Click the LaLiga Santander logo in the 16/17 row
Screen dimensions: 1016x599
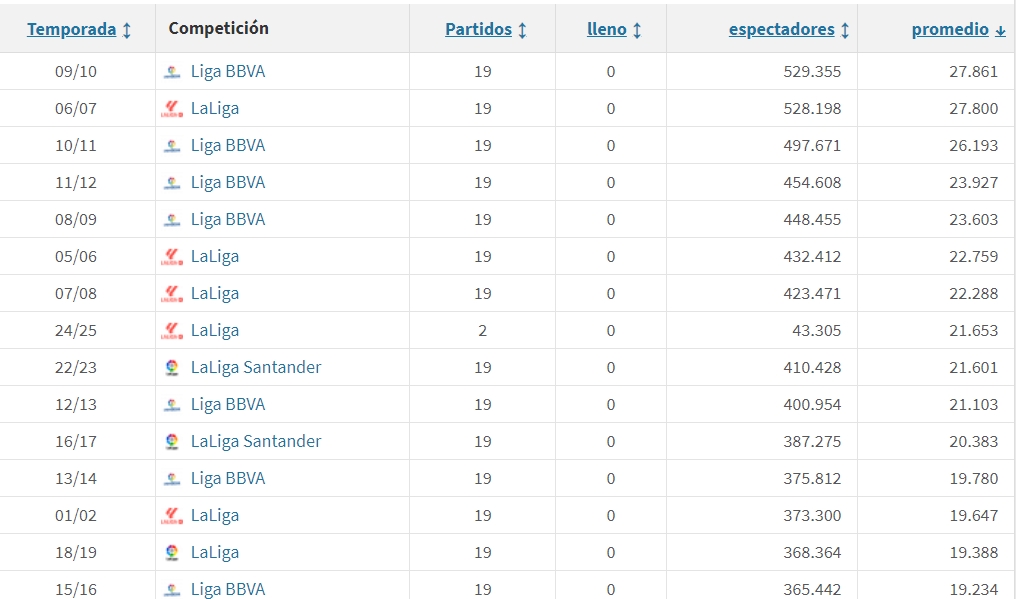tap(172, 442)
